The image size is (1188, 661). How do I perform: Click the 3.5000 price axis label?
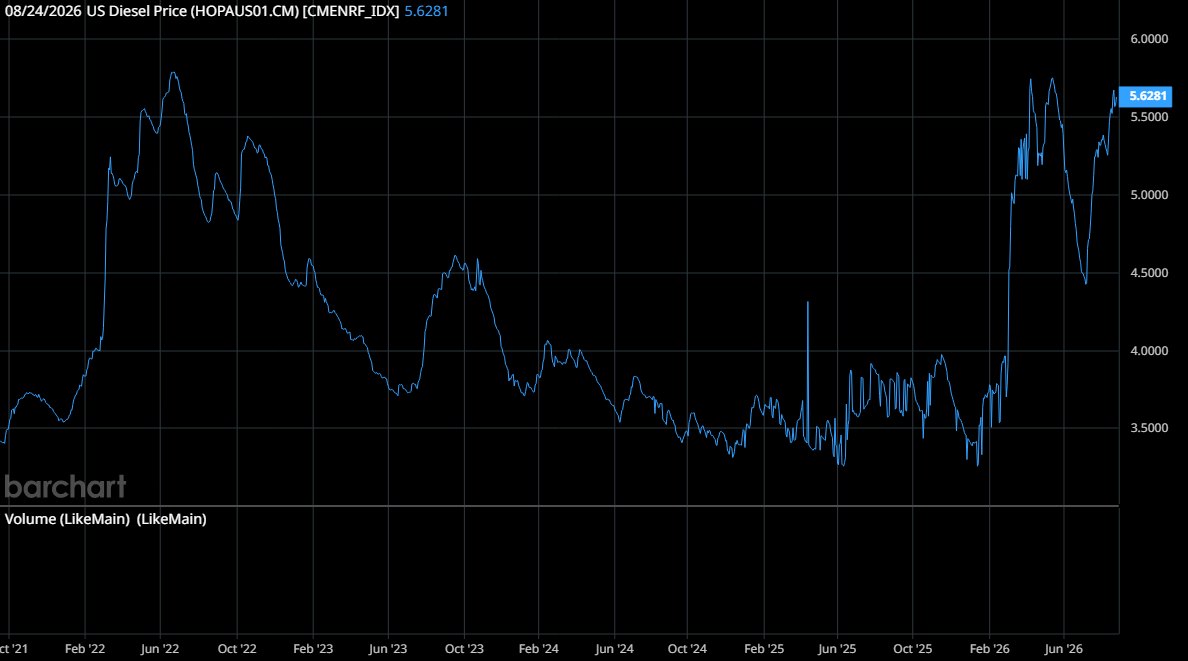click(x=1149, y=428)
